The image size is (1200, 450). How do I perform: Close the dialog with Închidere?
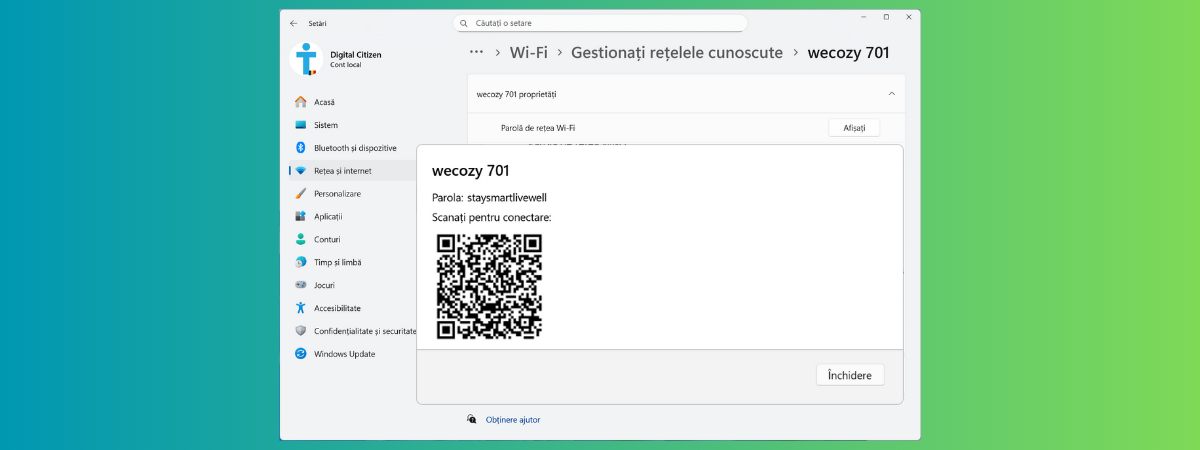(x=850, y=376)
